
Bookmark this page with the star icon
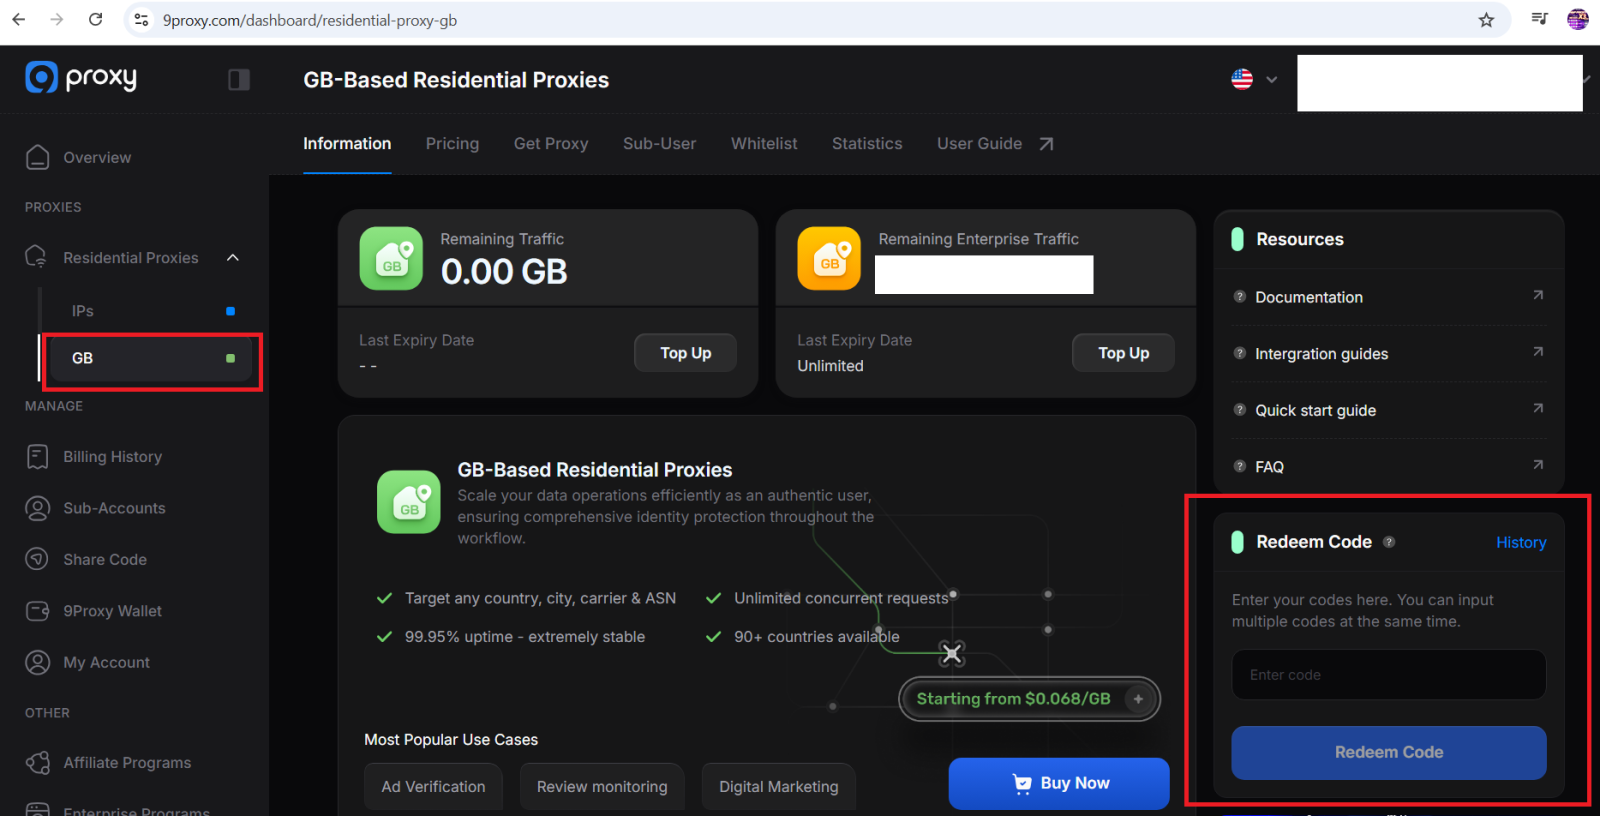[x=1486, y=20]
